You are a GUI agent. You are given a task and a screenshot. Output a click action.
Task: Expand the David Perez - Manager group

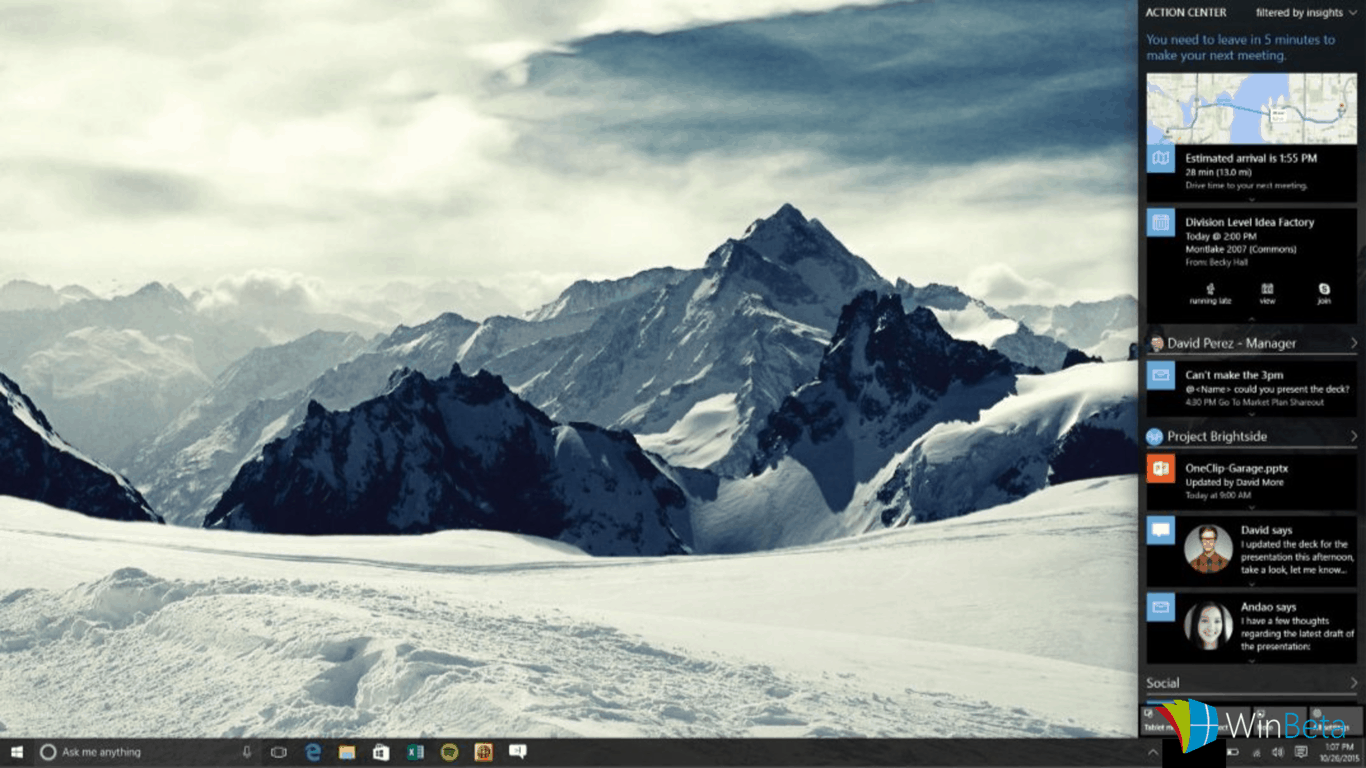[x=1353, y=343]
